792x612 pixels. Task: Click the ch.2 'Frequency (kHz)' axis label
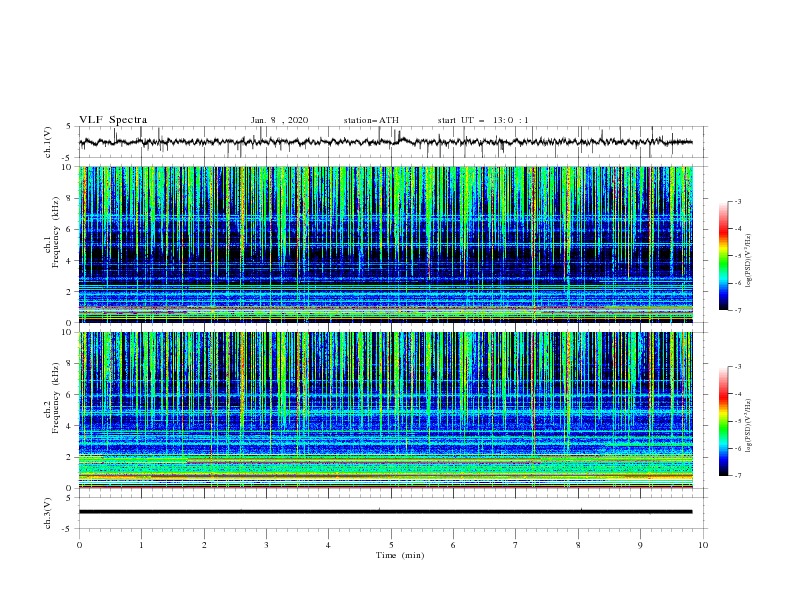click(56, 397)
